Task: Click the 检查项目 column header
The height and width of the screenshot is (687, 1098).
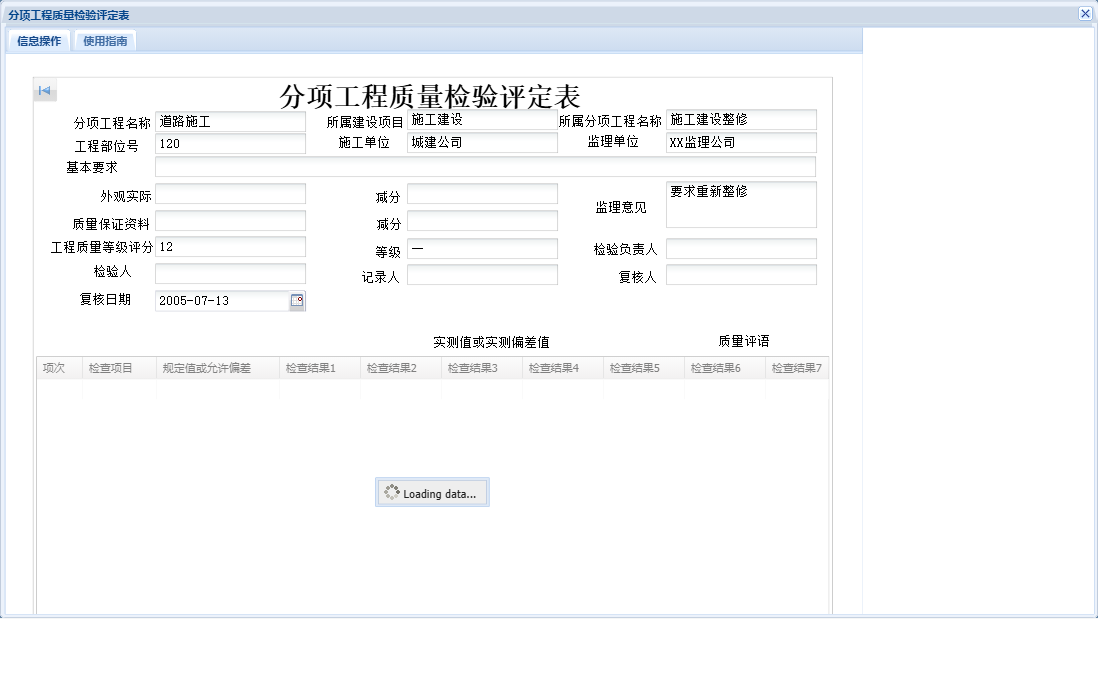Action: [x=117, y=367]
